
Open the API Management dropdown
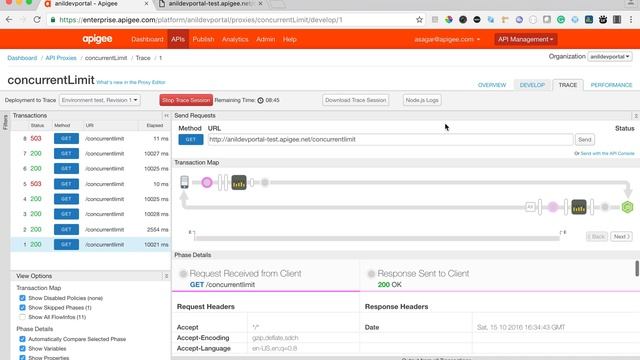pyautogui.click(x=525, y=39)
